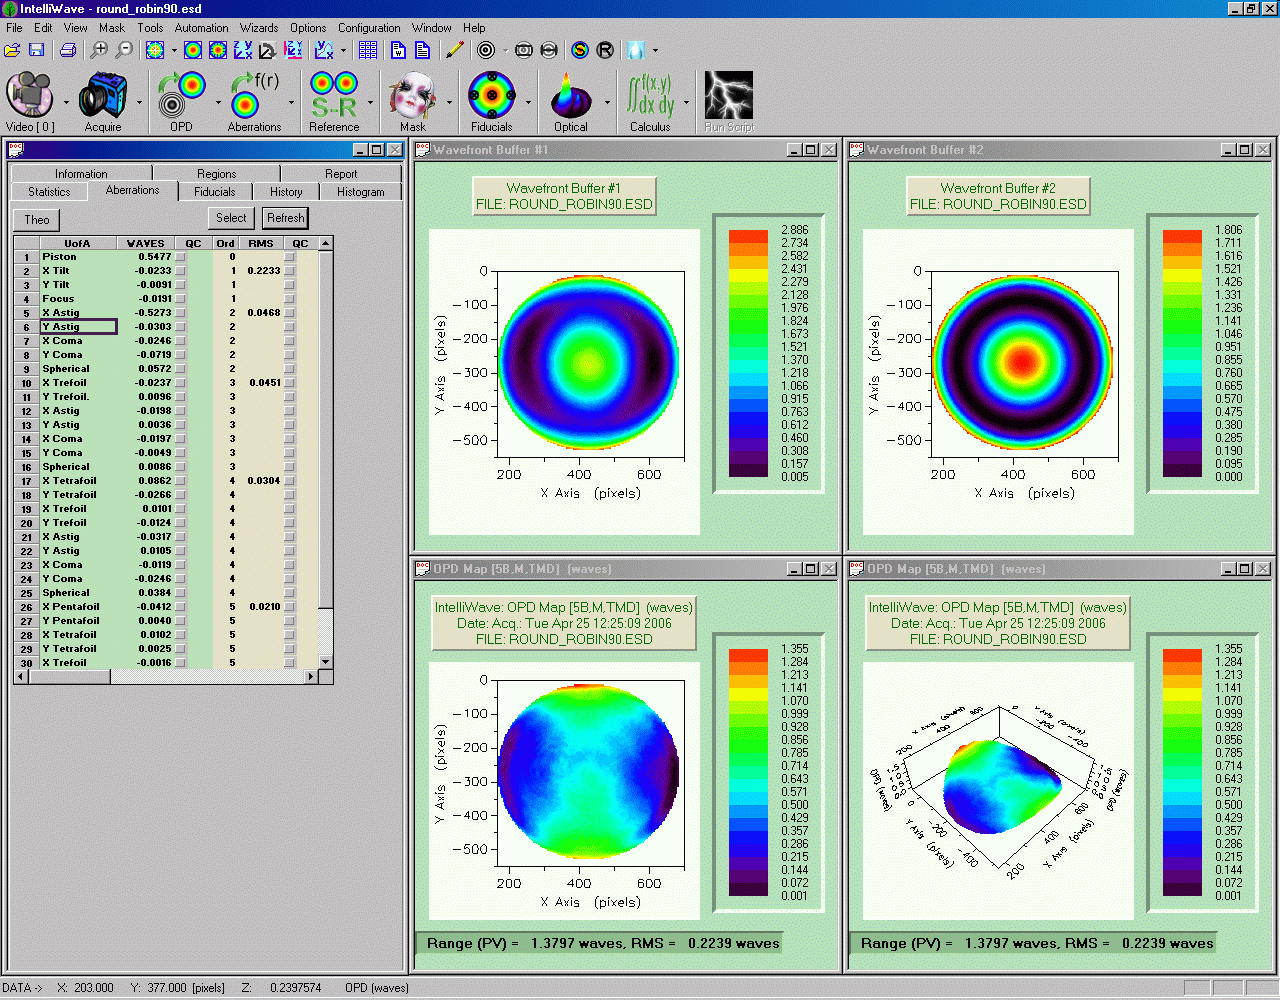Open the OPD tool
Viewport: 1280px width, 1000px height.
pyautogui.click(x=181, y=98)
